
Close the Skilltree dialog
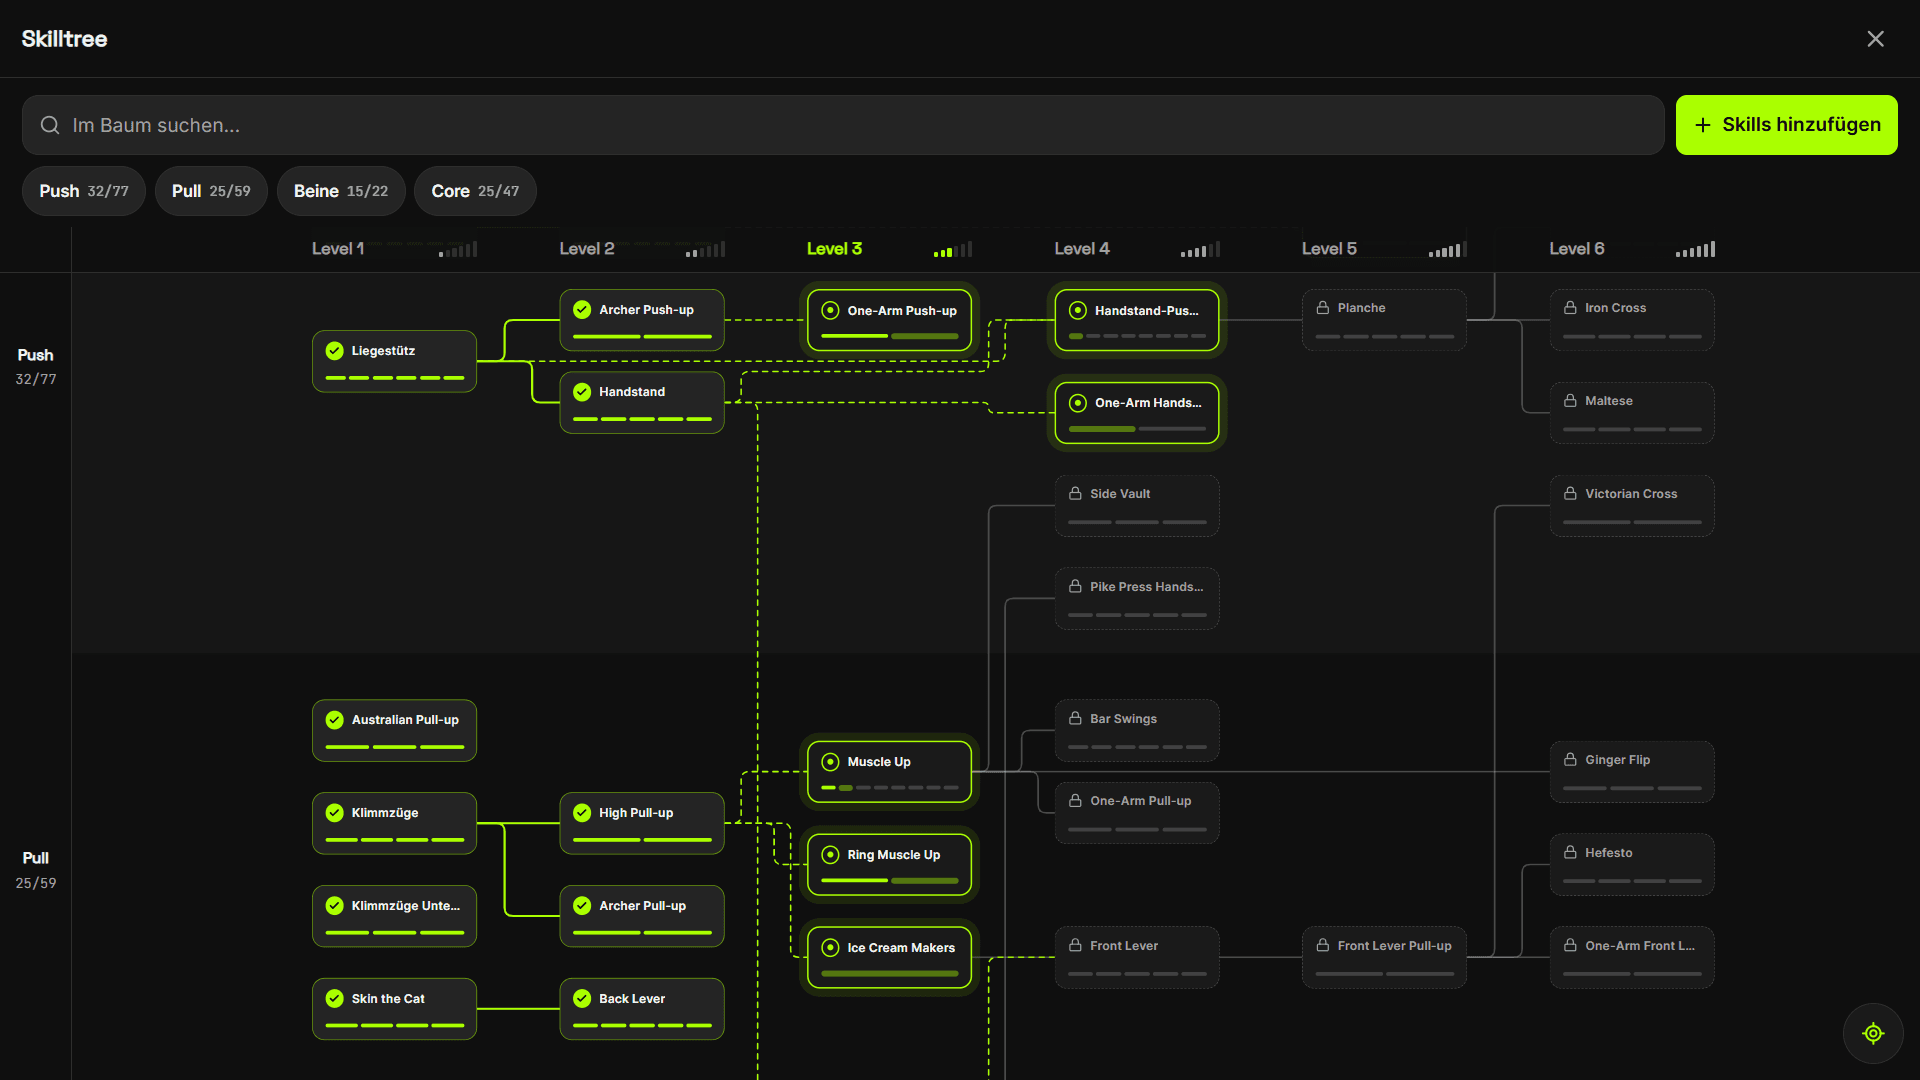point(1875,39)
